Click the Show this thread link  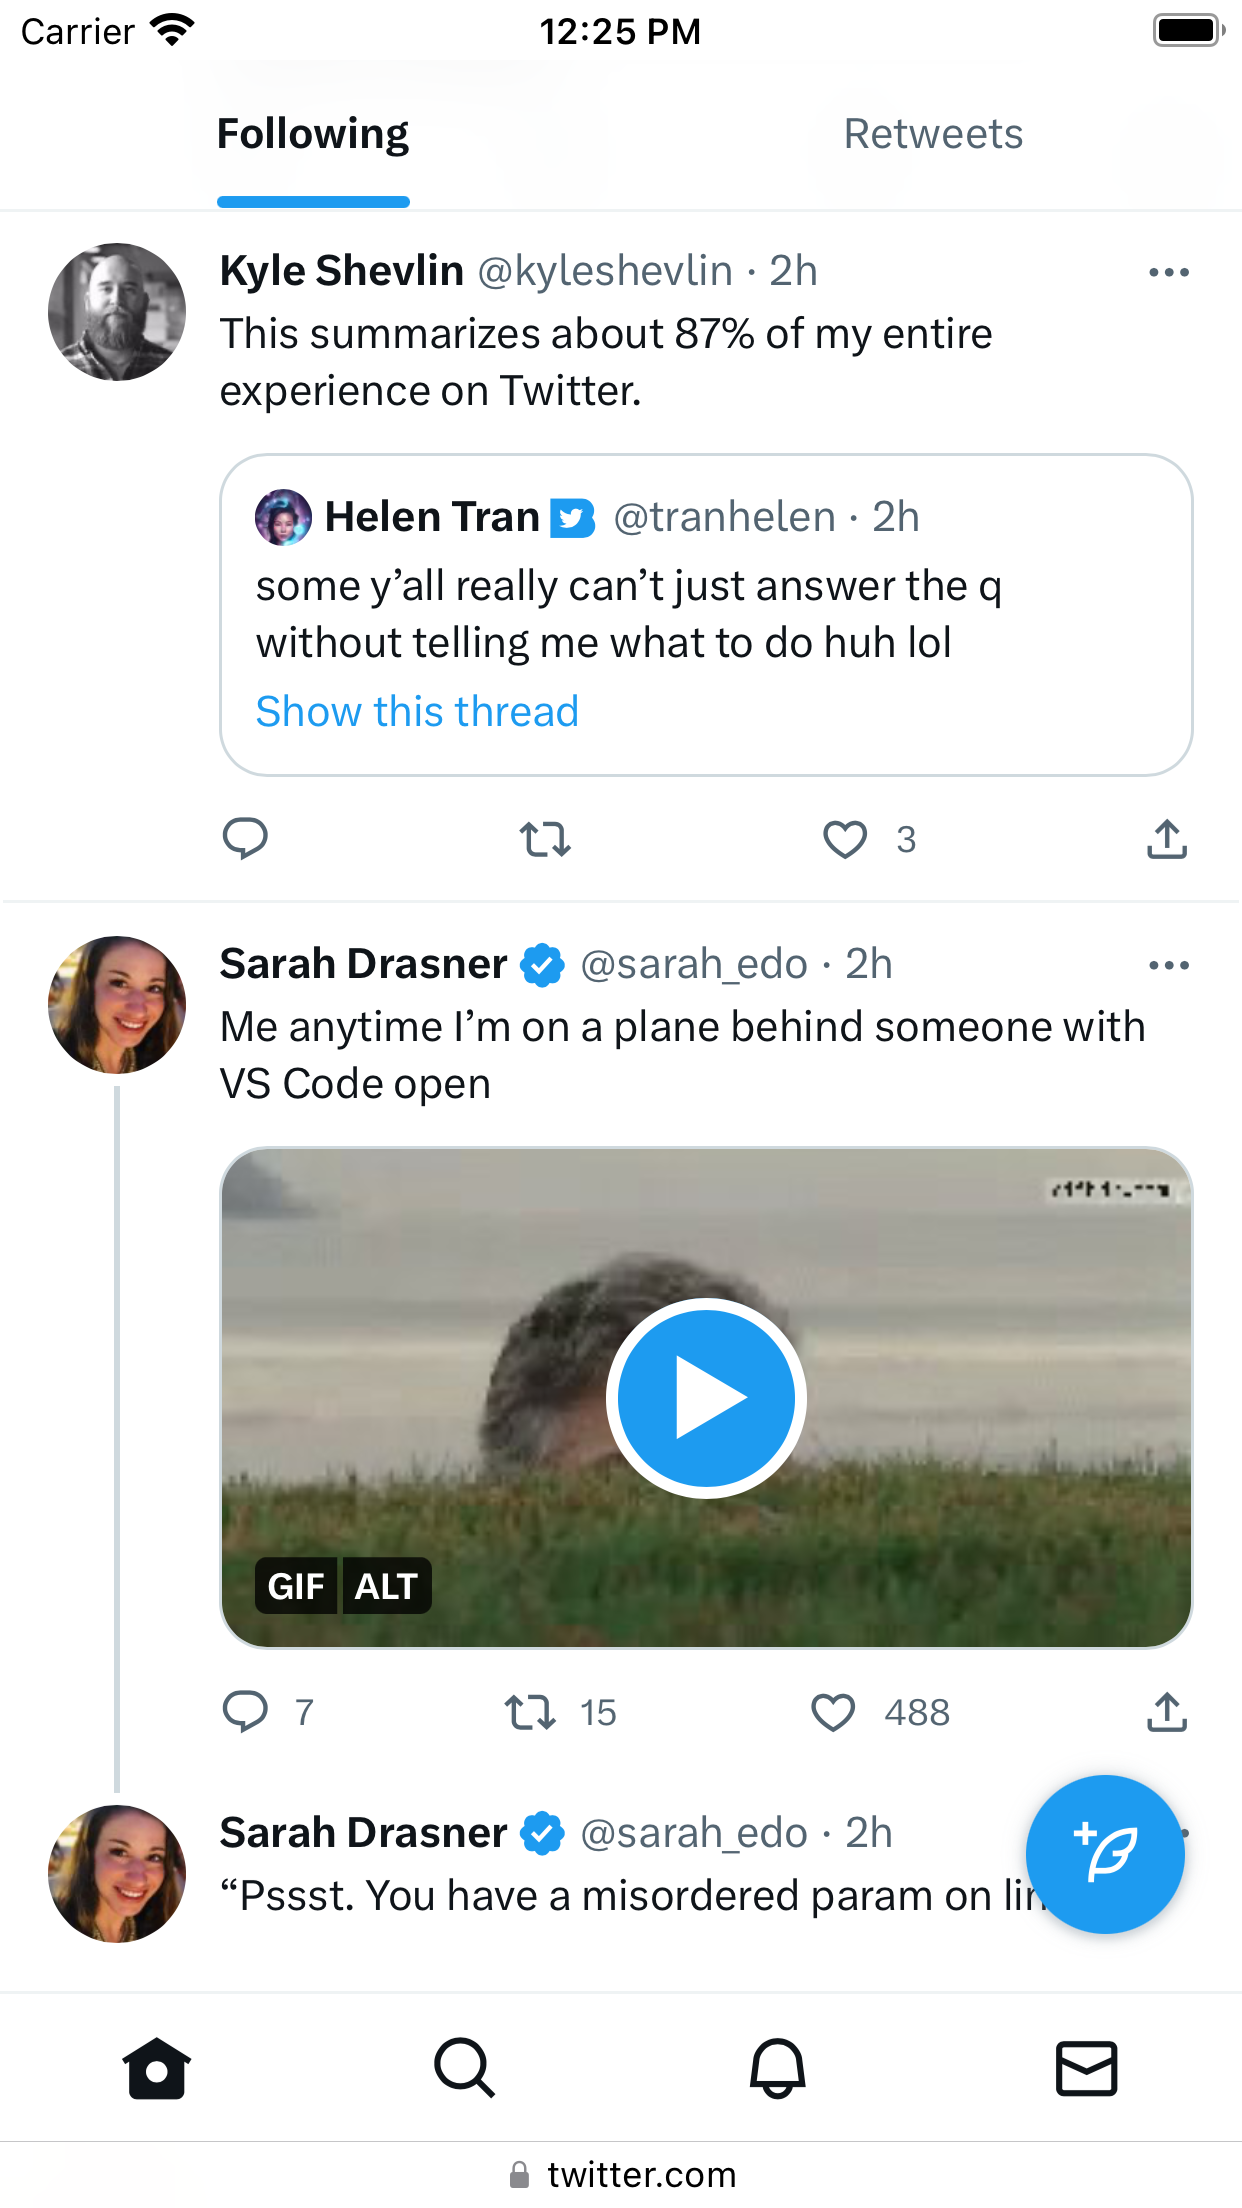[417, 712]
